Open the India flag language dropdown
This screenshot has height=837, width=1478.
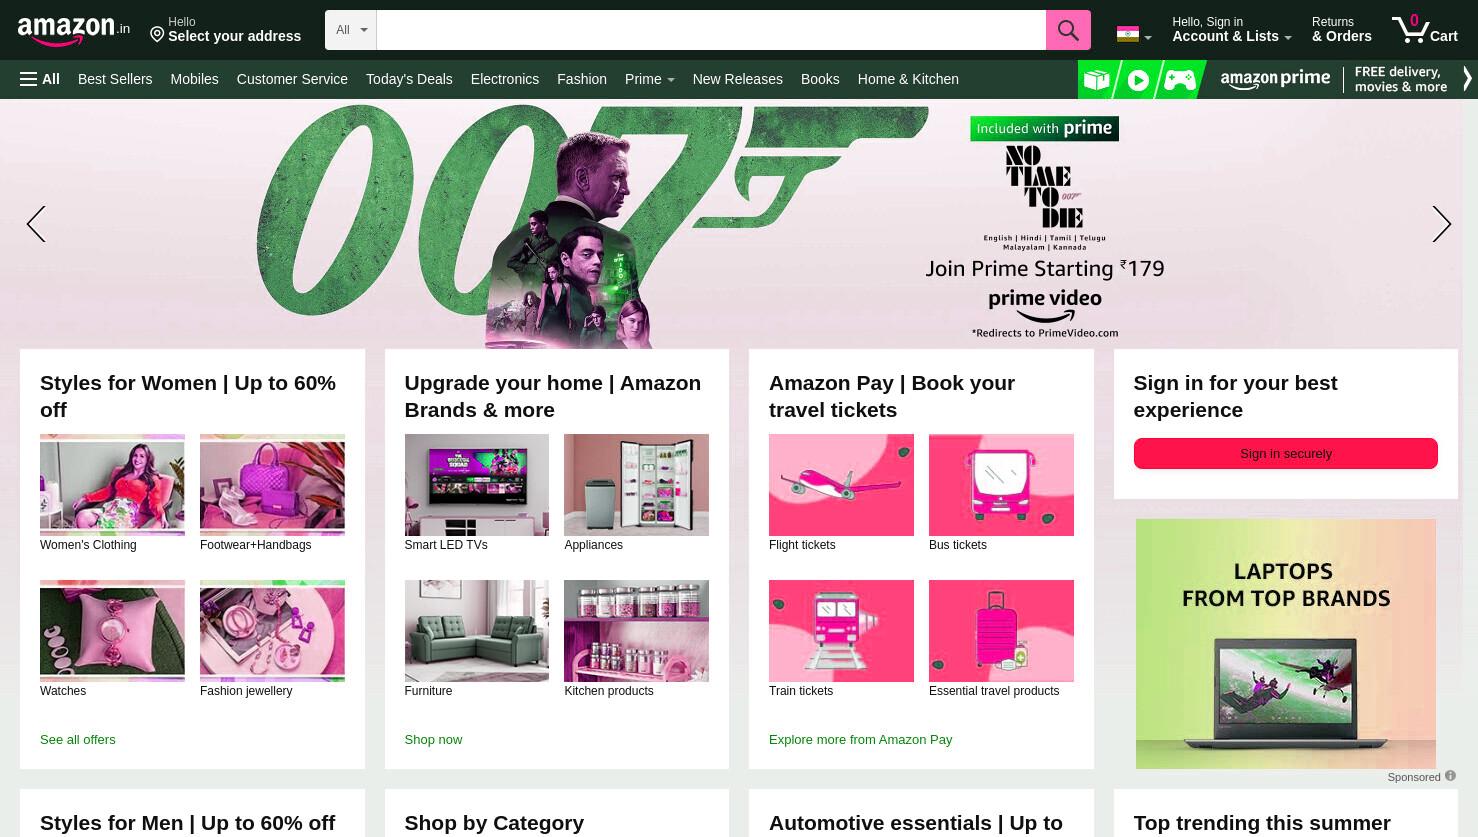click(1134, 34)
